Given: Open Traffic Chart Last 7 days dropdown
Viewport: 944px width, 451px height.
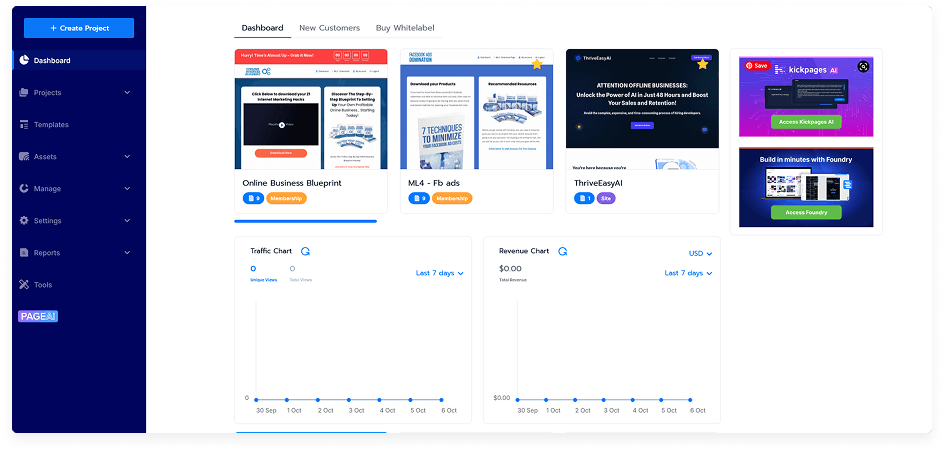Looking at the screenshot, I should [440, 273].
